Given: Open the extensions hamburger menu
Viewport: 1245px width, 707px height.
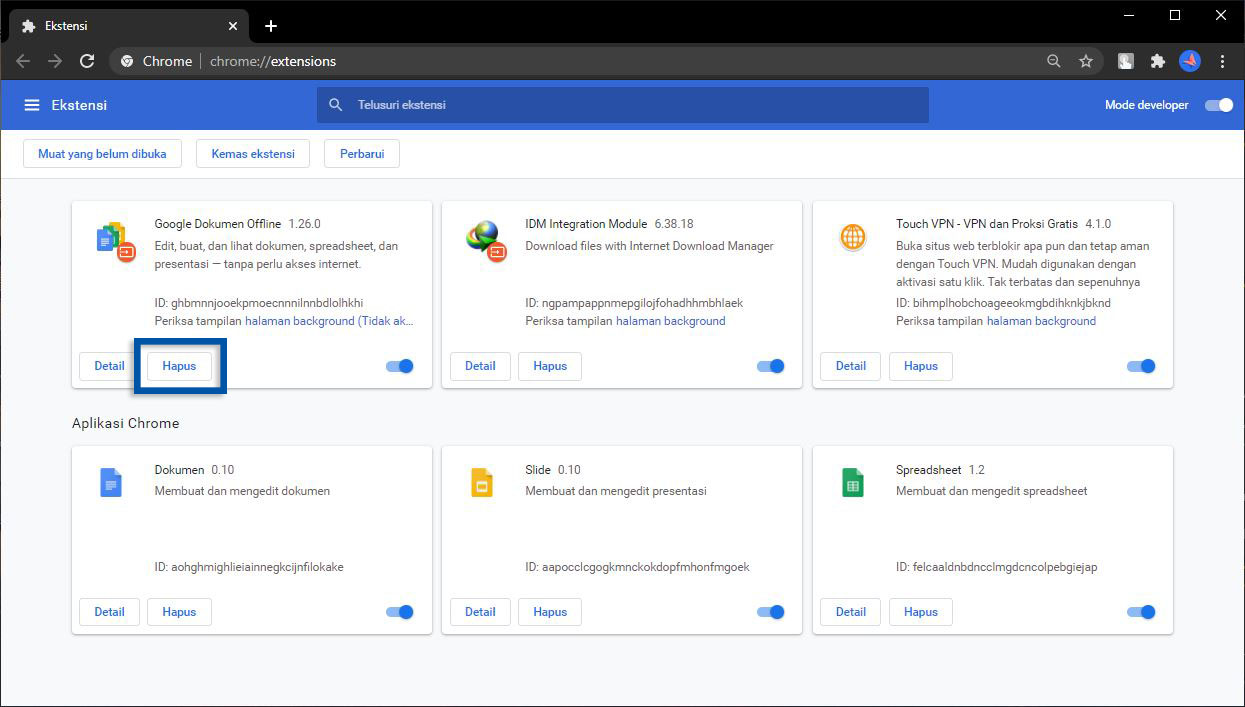Looking at the screenshot, I should click(x=32, y=104).
